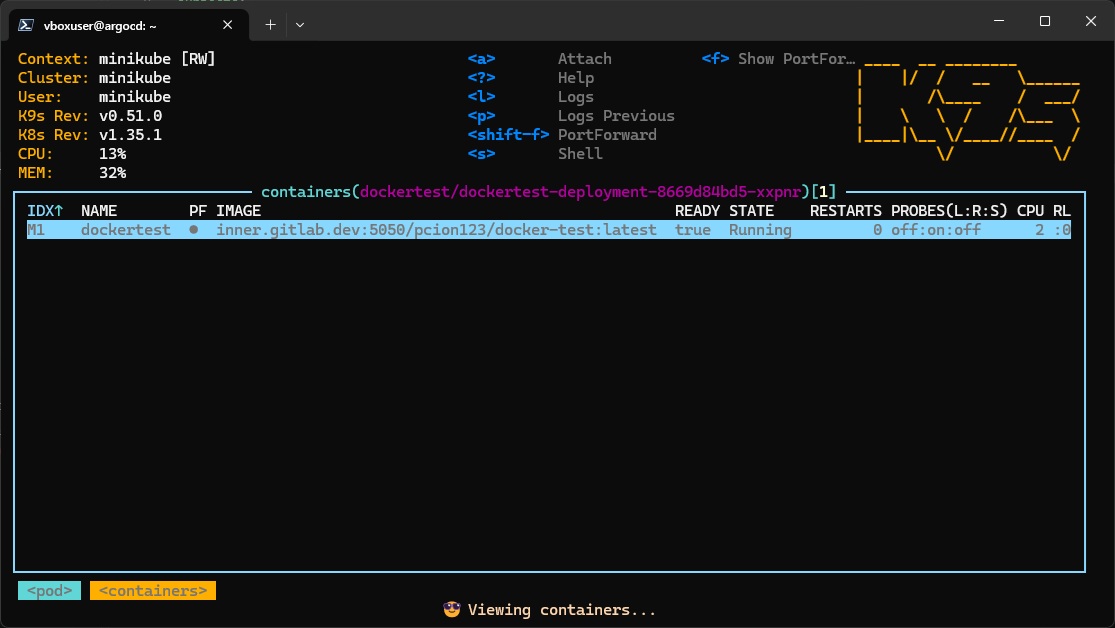Screen dimensions: 1115x628
Task: Click the PROBES(L:R:S) column header
Action: pyautogui.click(x=949, y=211)
